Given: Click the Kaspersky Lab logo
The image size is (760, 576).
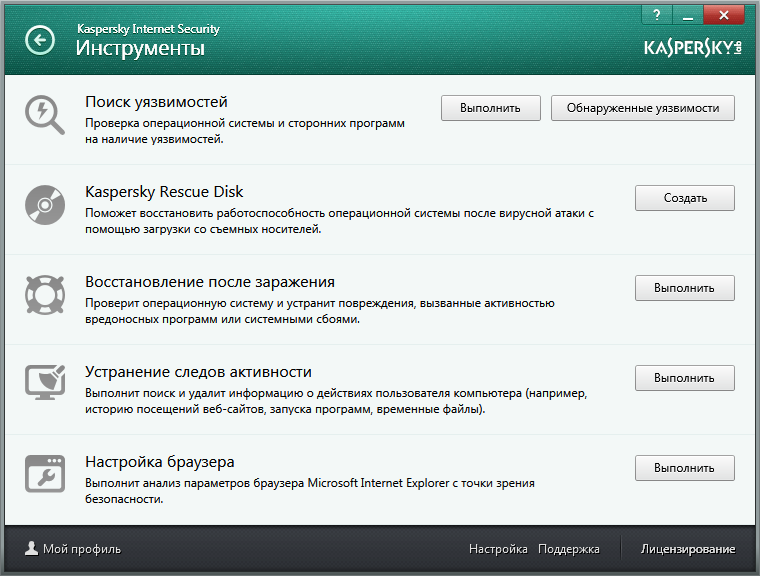Looking at the screenshot, I should tap(693, 48).
